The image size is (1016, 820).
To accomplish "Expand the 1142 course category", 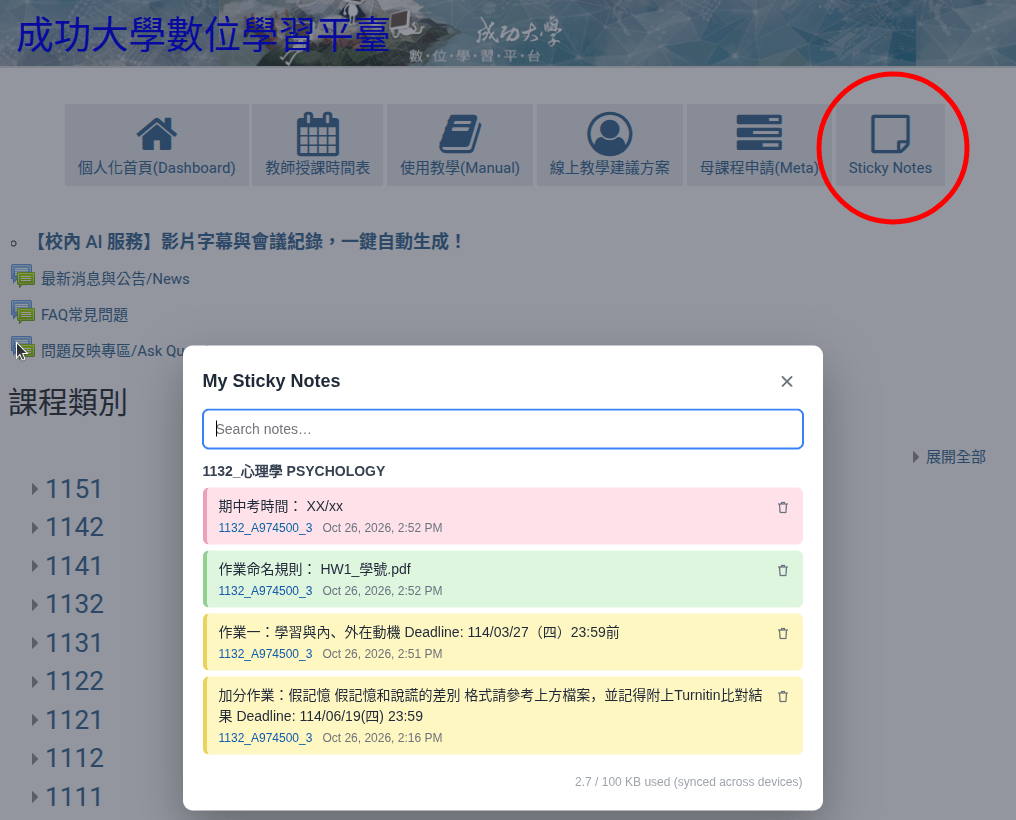I will point(35,528).
